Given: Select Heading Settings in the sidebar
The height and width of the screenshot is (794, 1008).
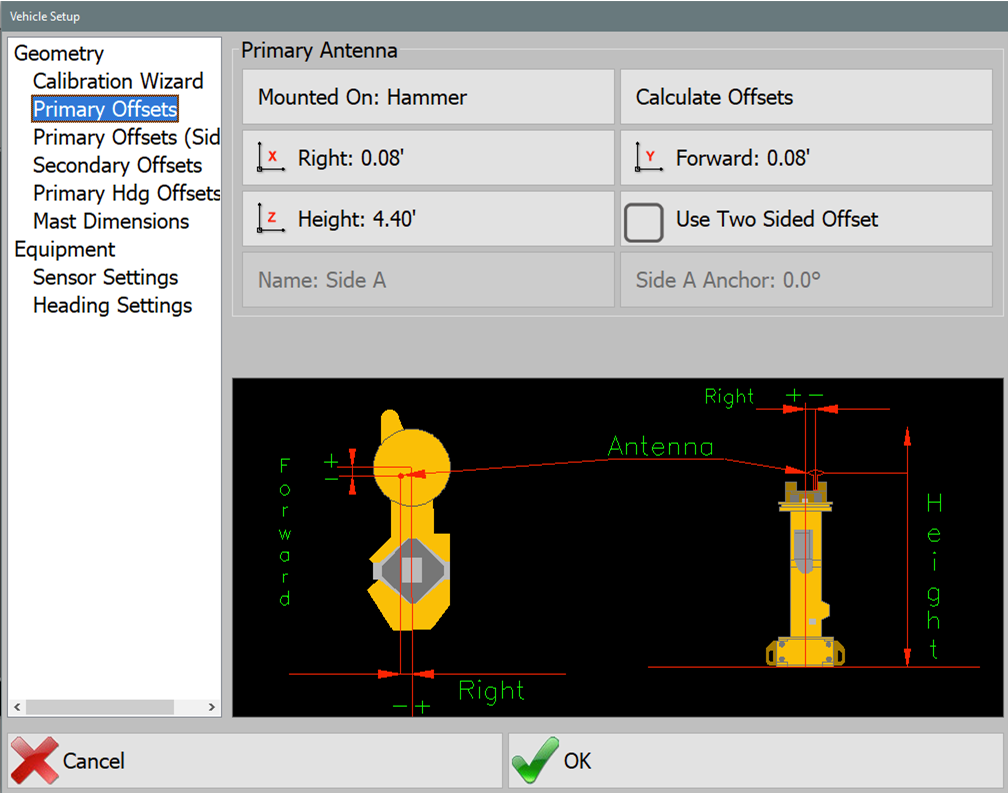Looking at the screenshot, I should (112, 305).
